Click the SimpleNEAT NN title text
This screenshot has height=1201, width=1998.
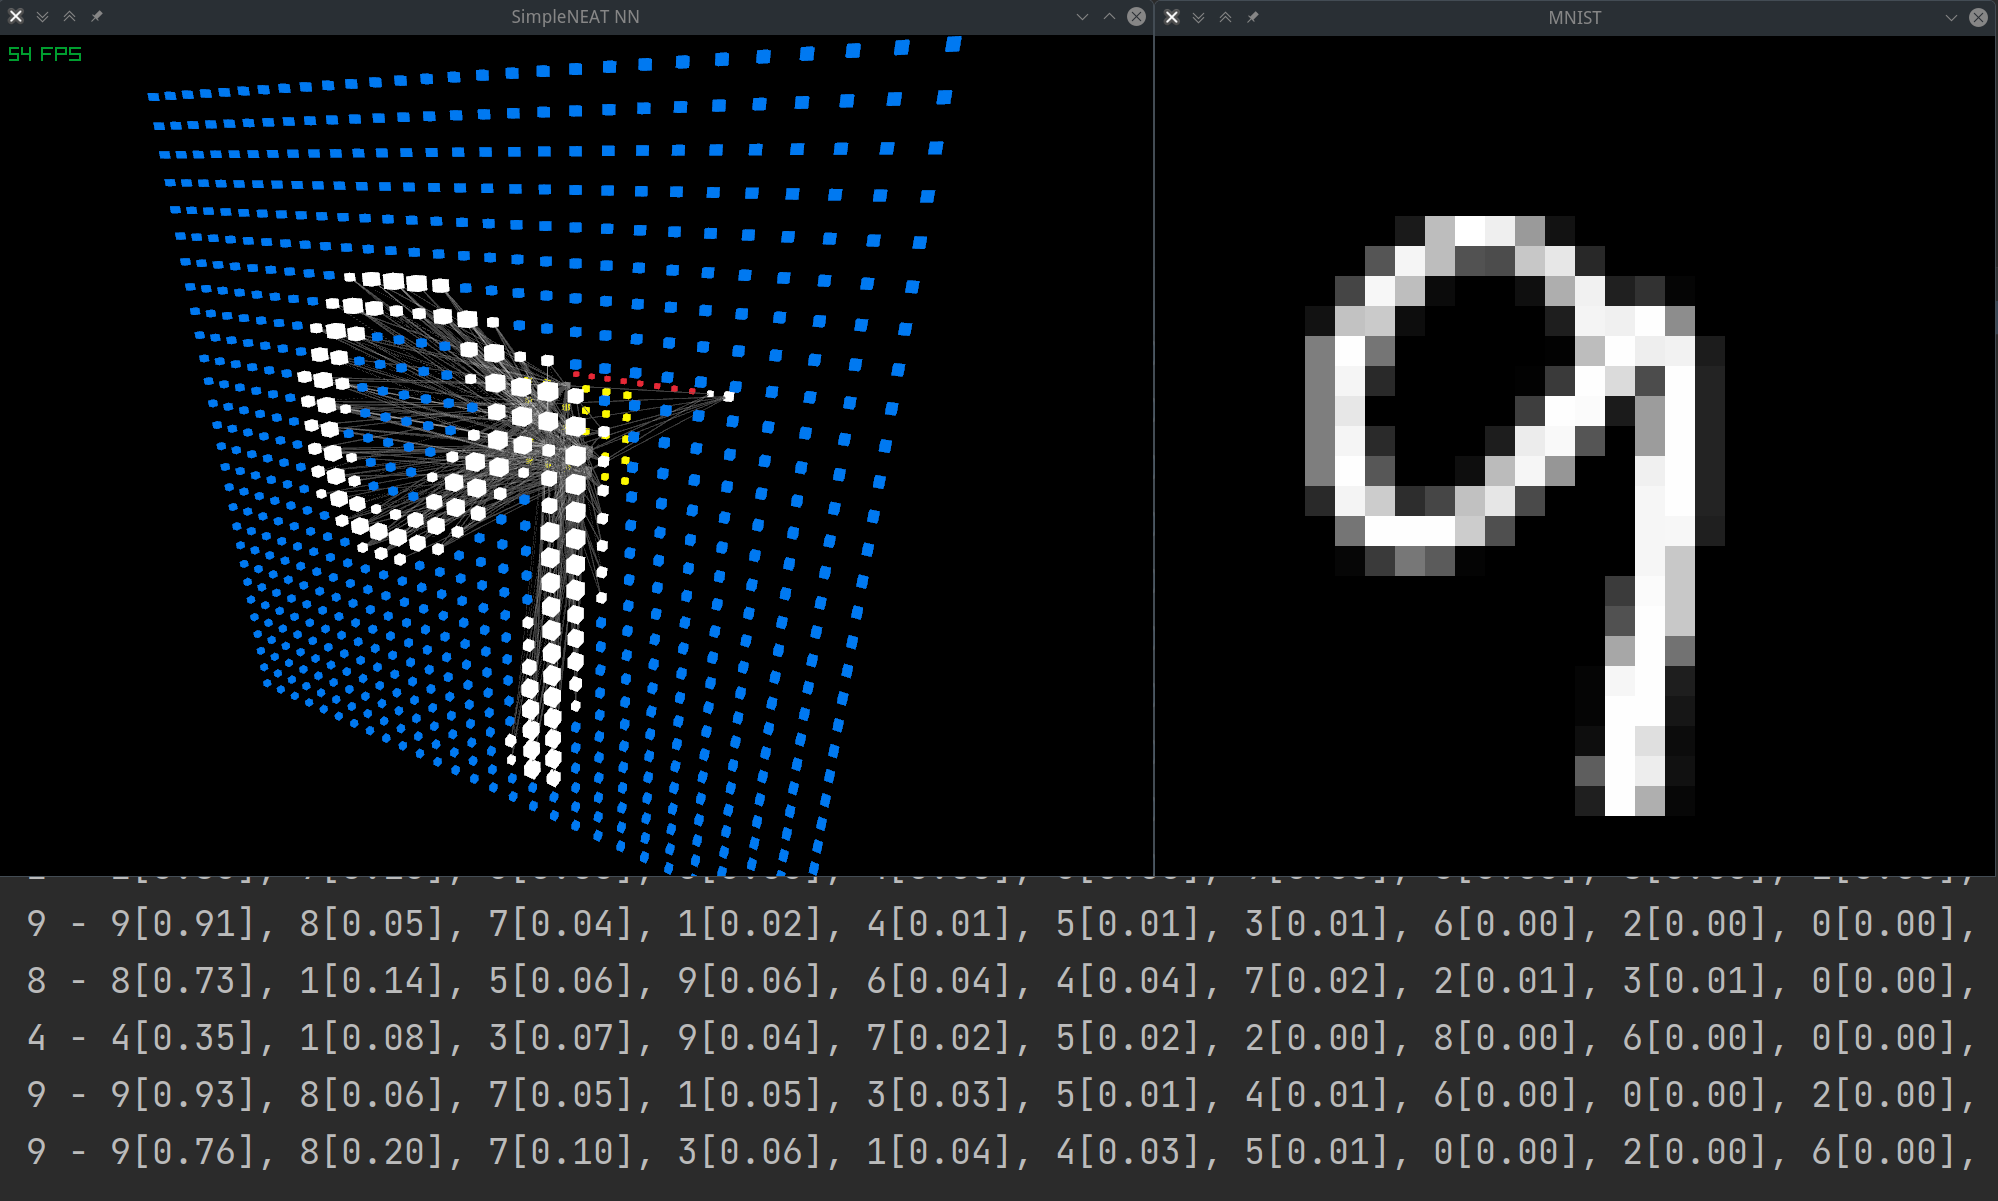(x=575, y=16)
